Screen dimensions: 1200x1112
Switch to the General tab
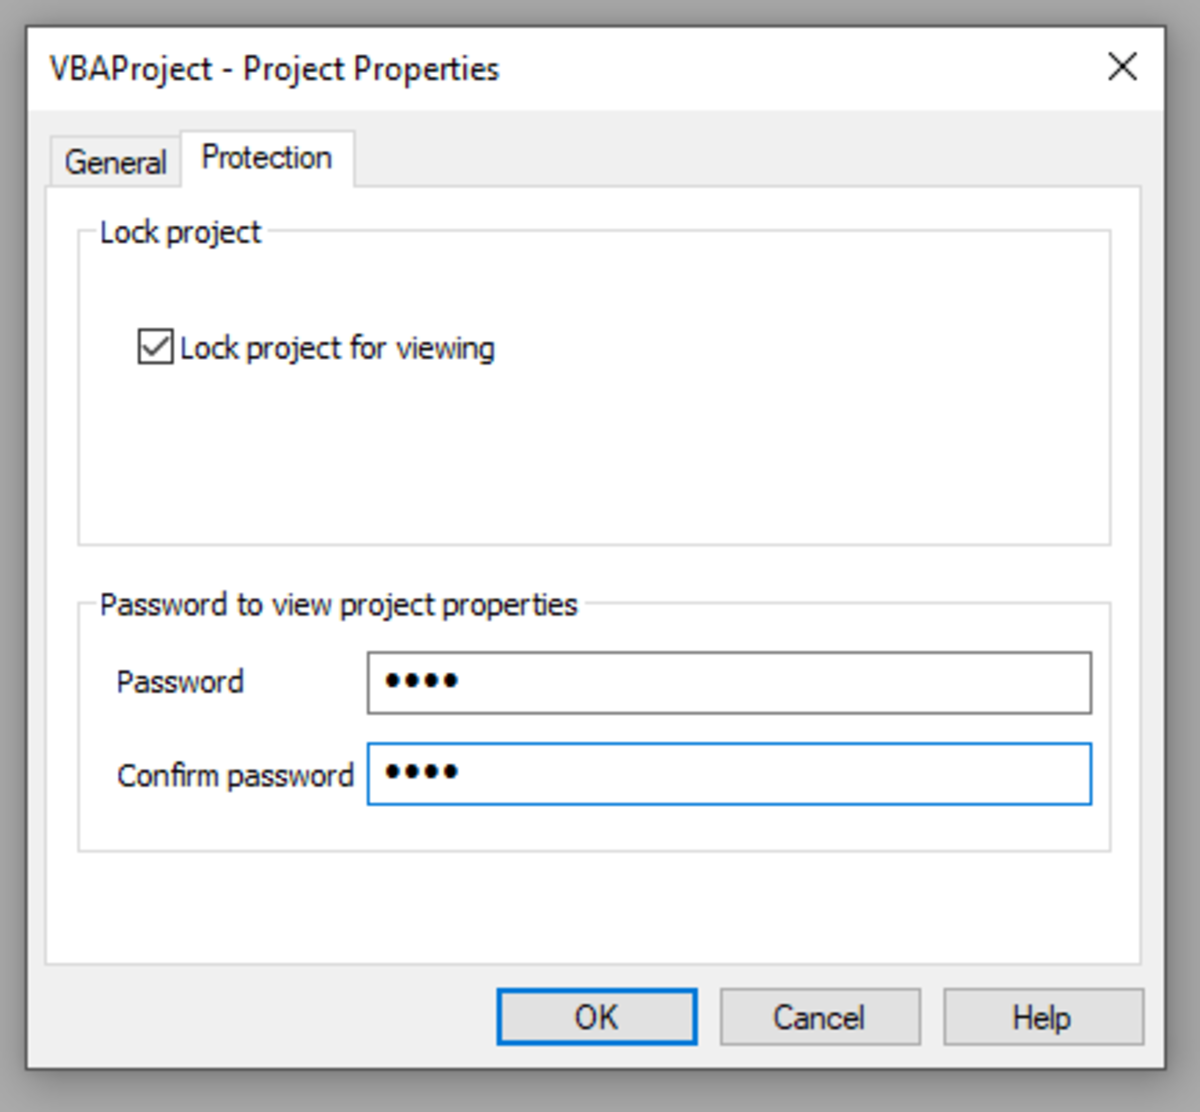coord(115,161)
